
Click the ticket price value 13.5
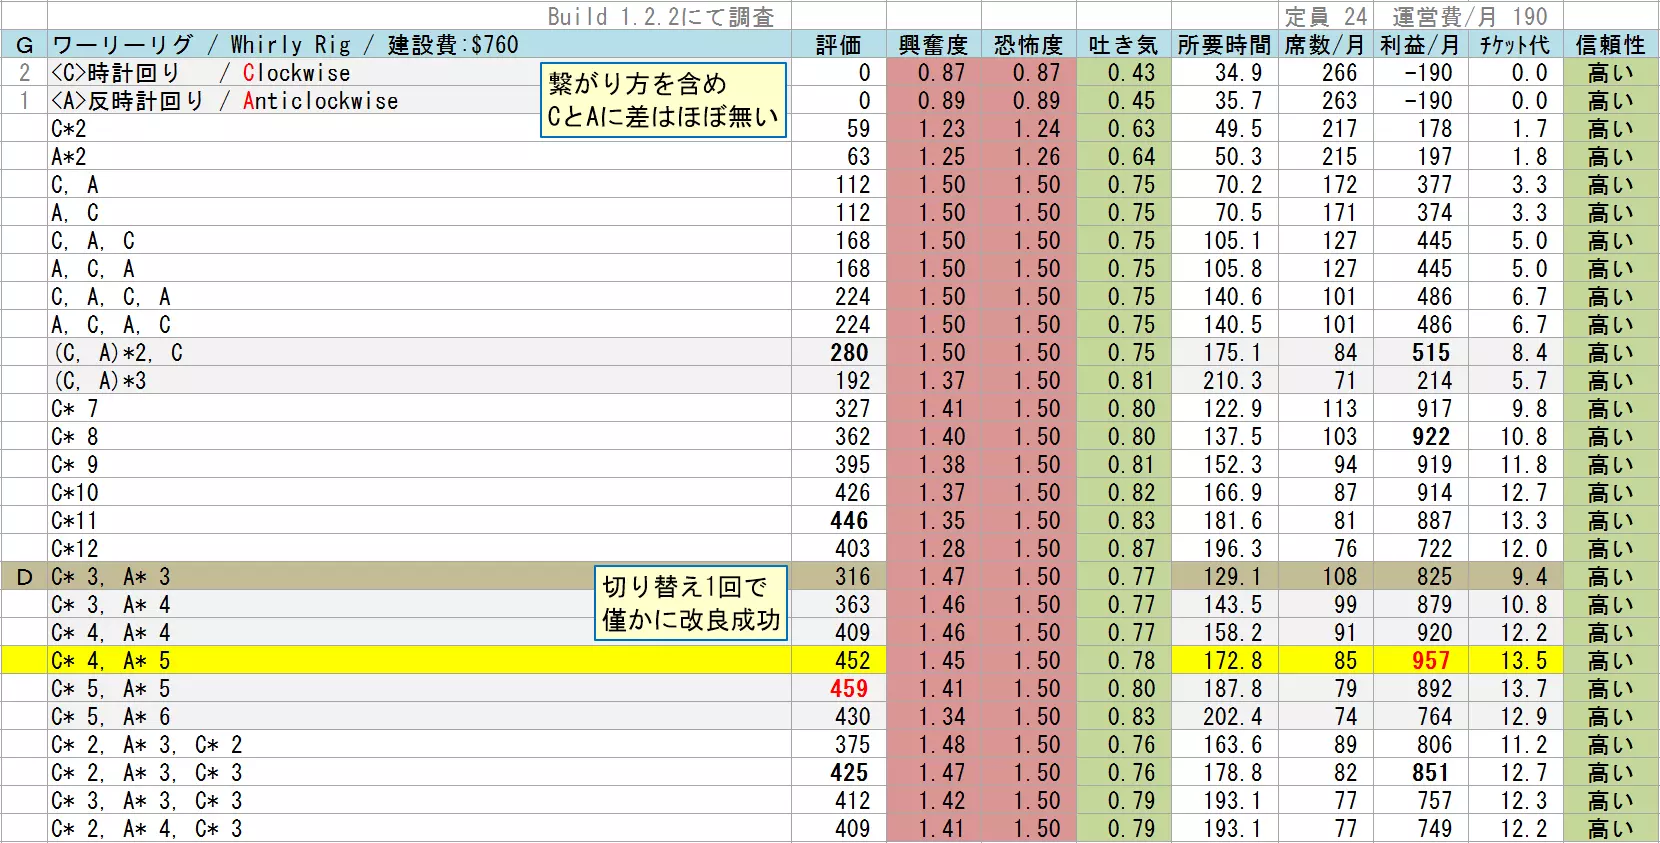(1524, 661)
